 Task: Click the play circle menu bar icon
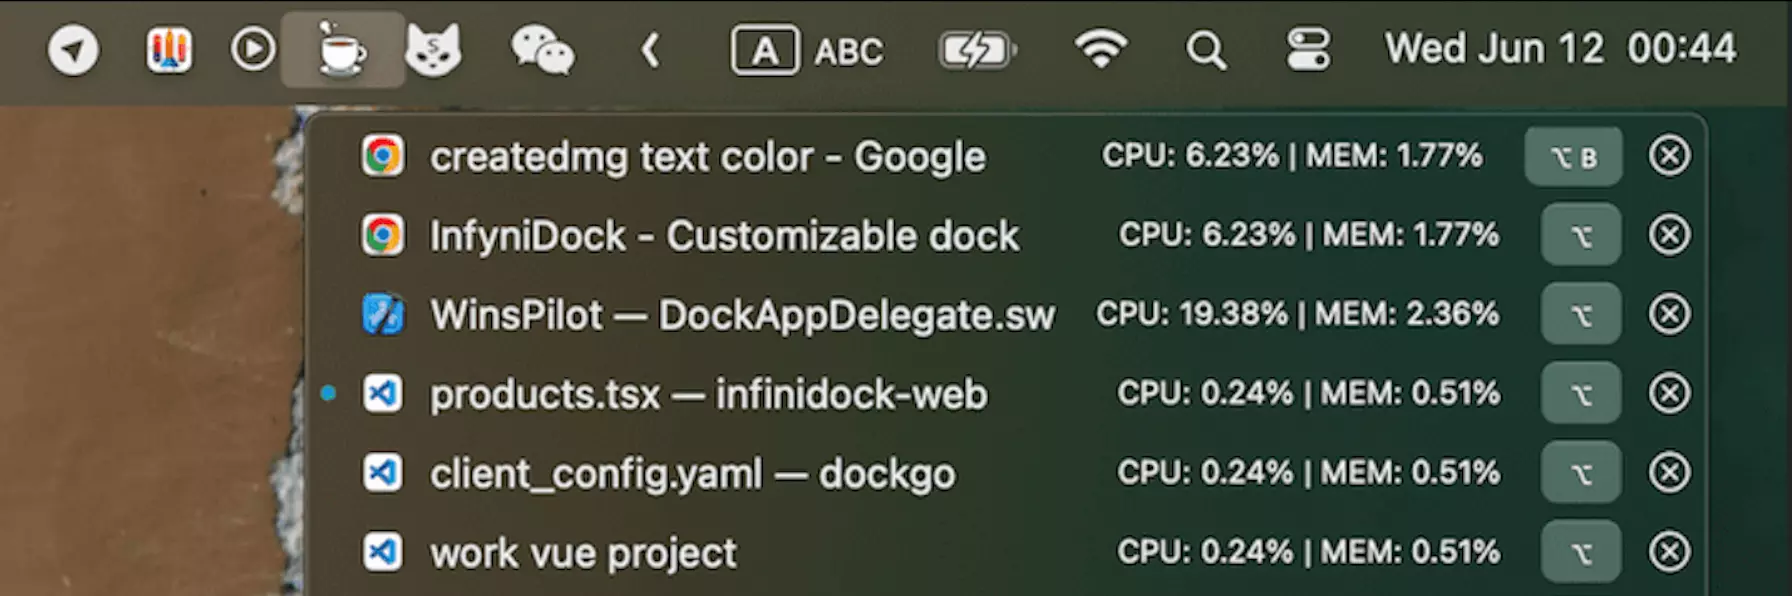253,49
